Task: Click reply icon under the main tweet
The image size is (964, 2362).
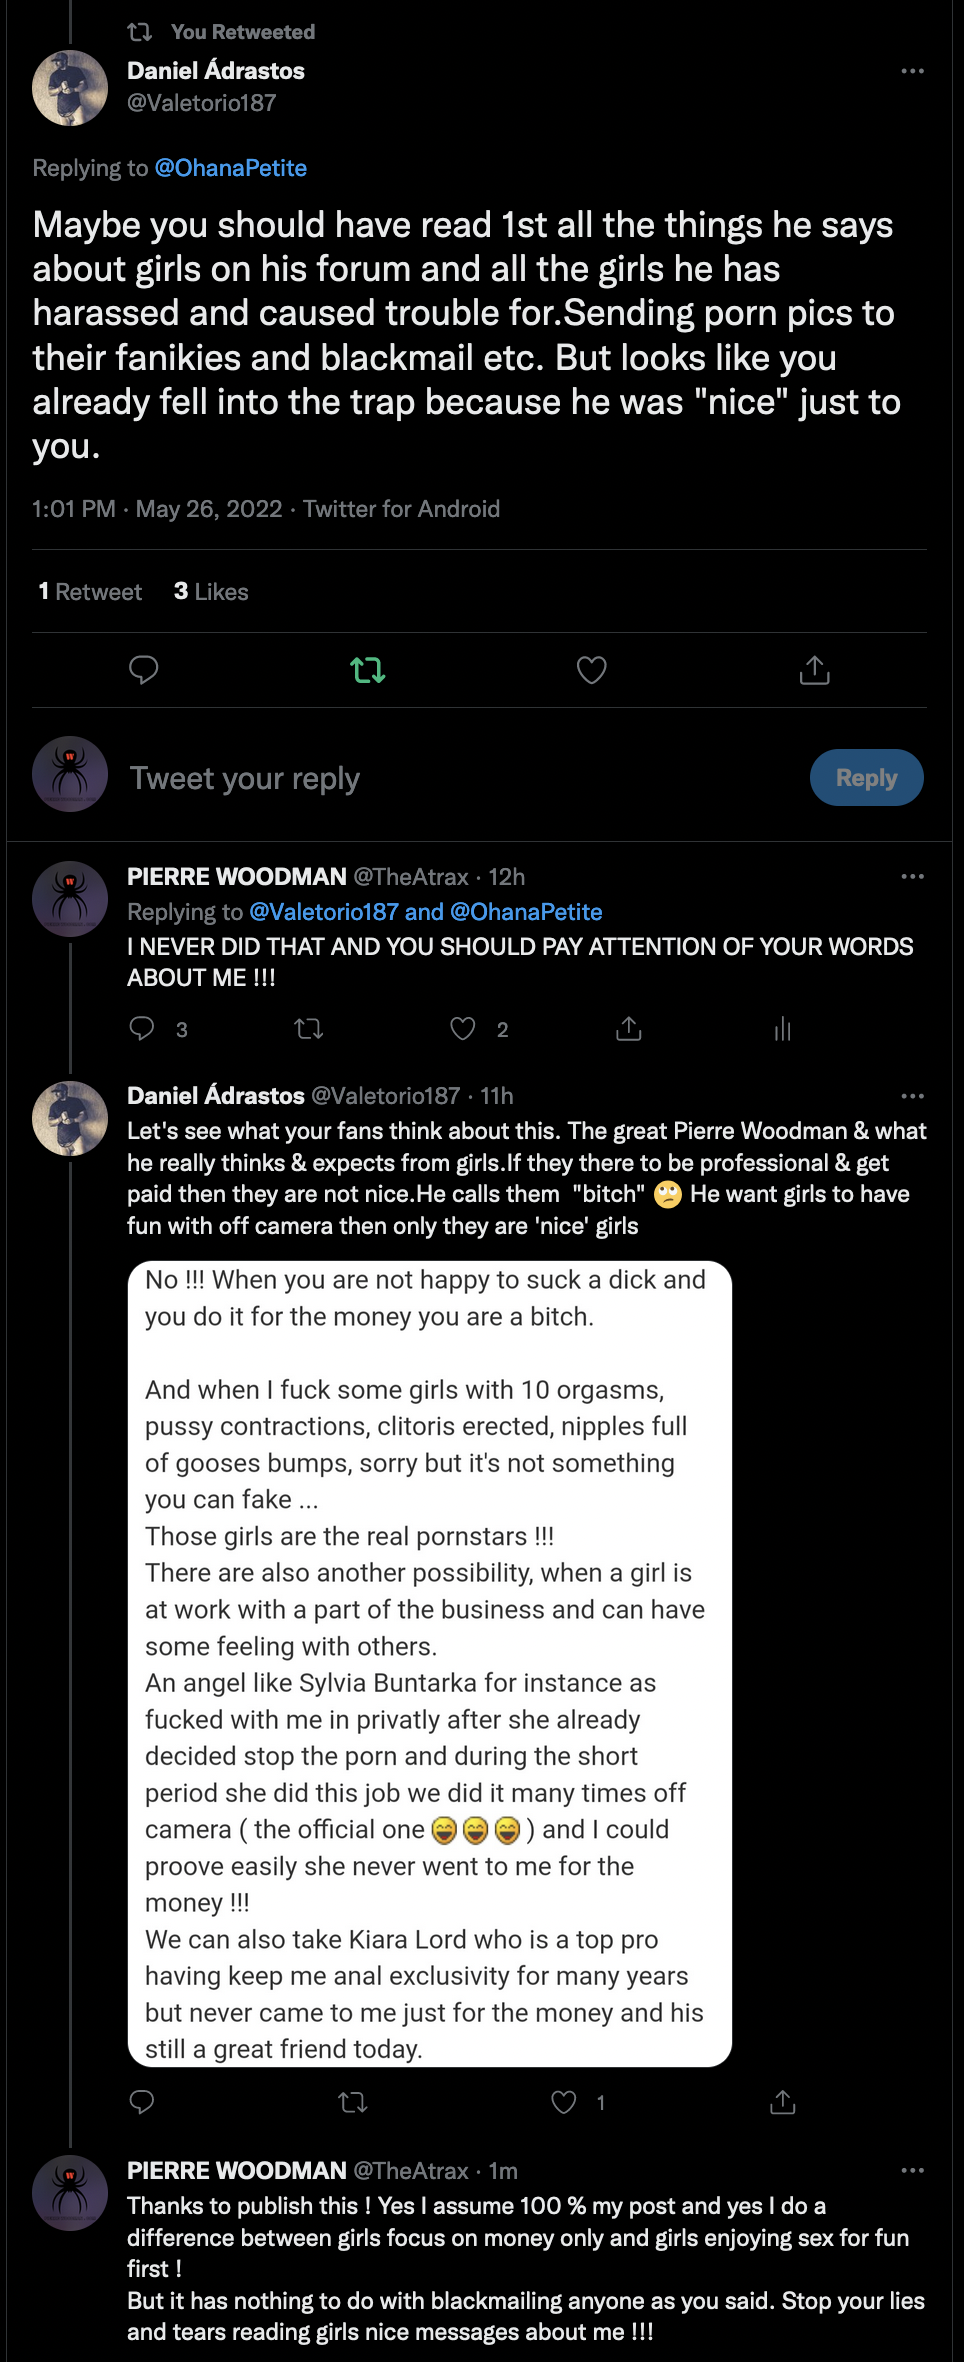Action: pyautogui.click(x=144, y=670)
